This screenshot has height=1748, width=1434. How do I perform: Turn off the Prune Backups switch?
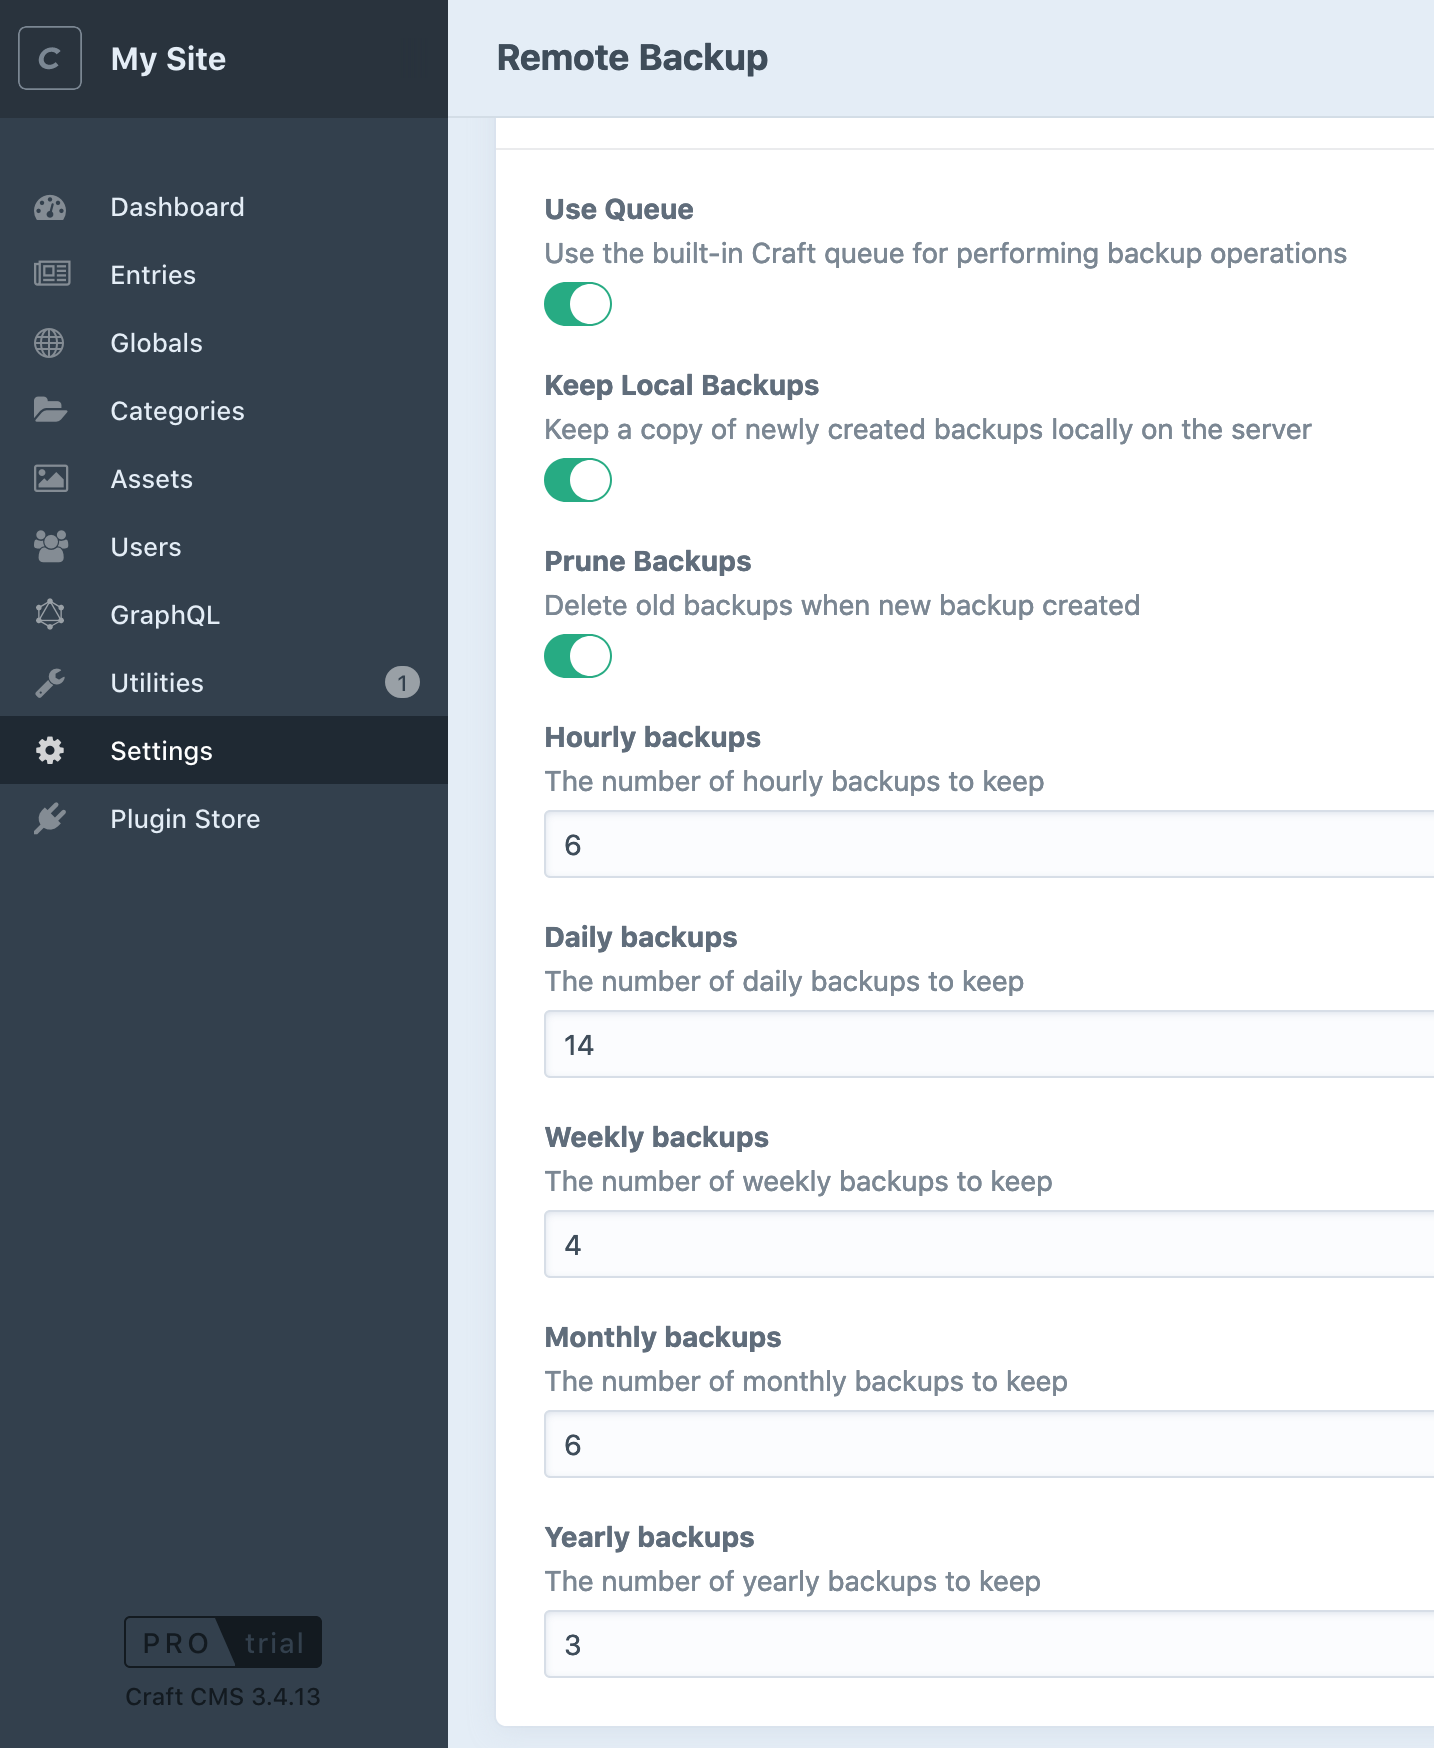(578, 656)
